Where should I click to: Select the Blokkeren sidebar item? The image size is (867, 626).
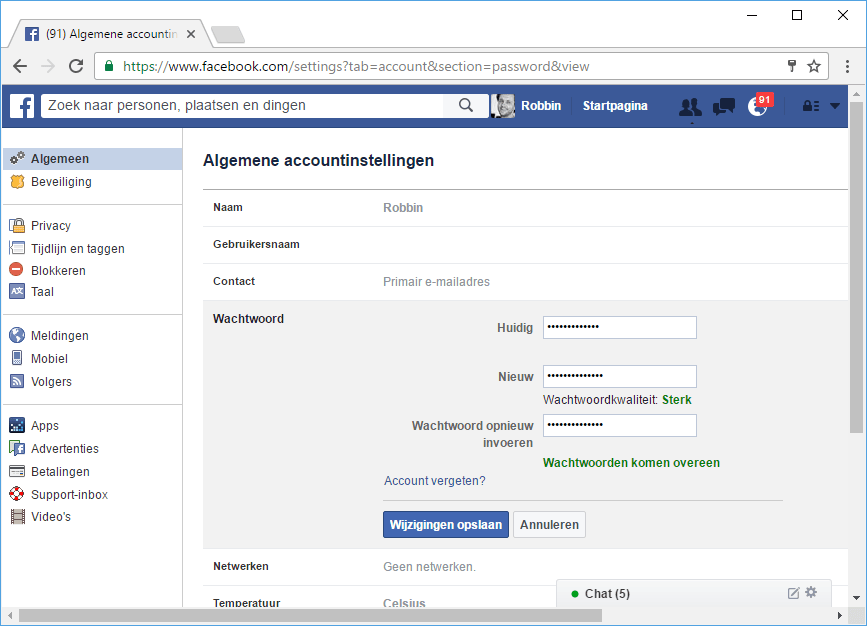57,270
